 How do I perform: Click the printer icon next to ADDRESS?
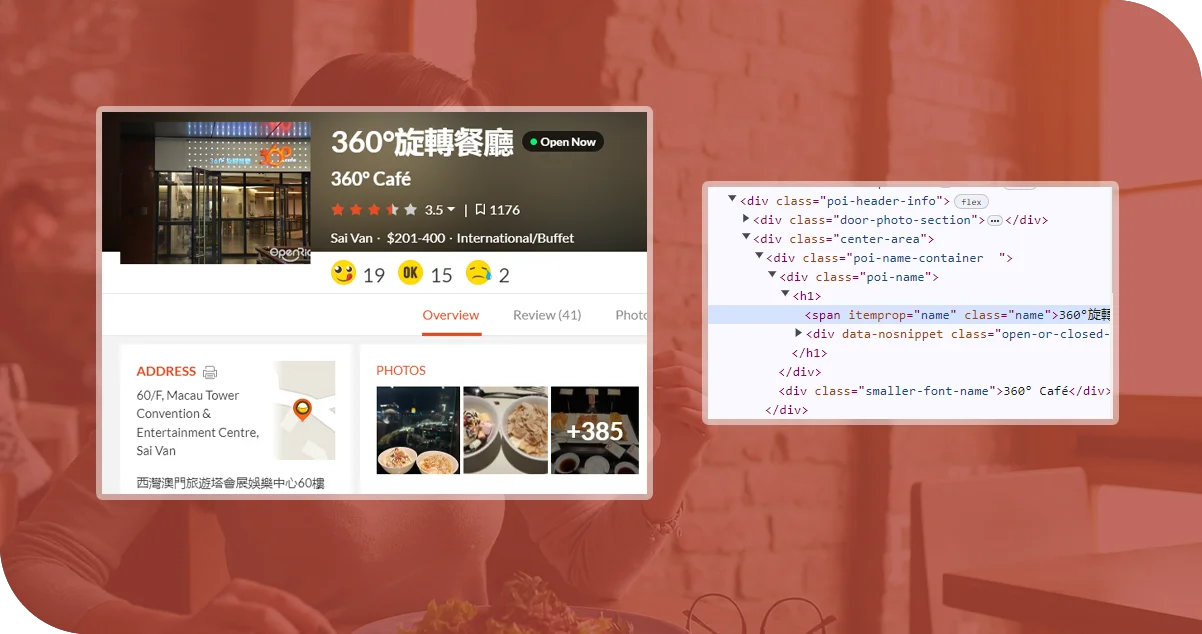[210, 372]
